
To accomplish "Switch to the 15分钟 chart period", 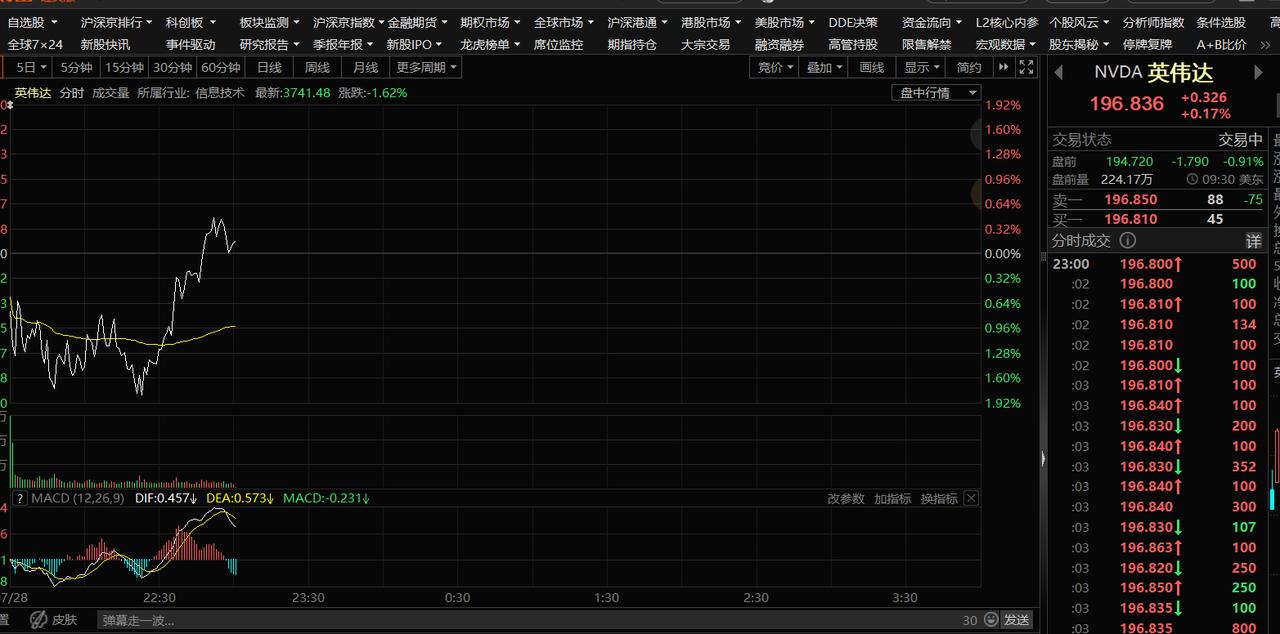I will tap(125, 67).
